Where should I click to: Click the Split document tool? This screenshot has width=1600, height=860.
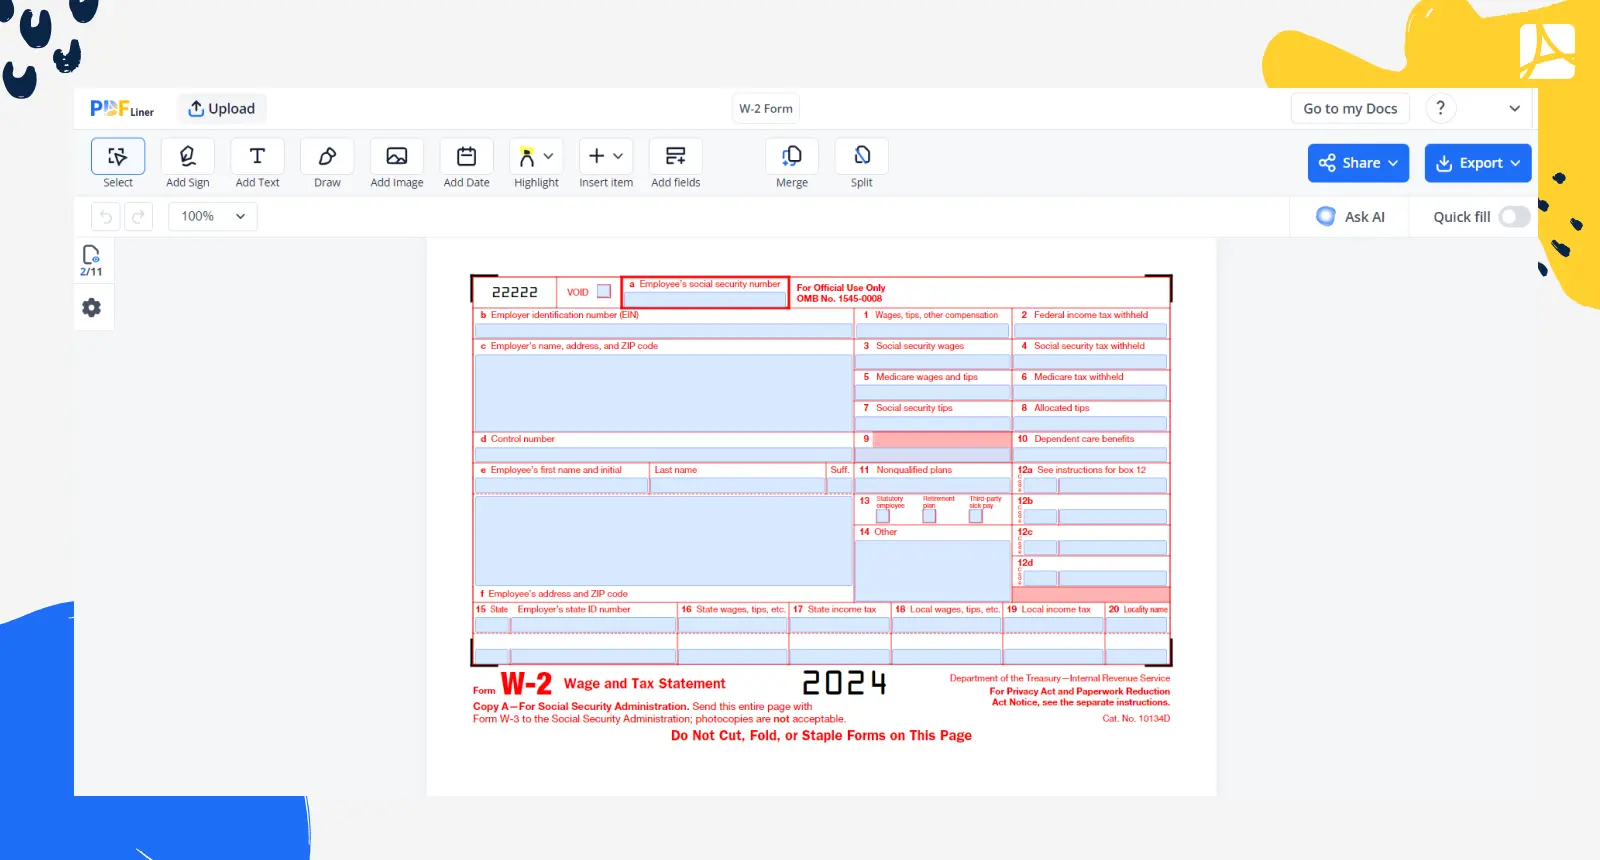click(x=861, y=164)
